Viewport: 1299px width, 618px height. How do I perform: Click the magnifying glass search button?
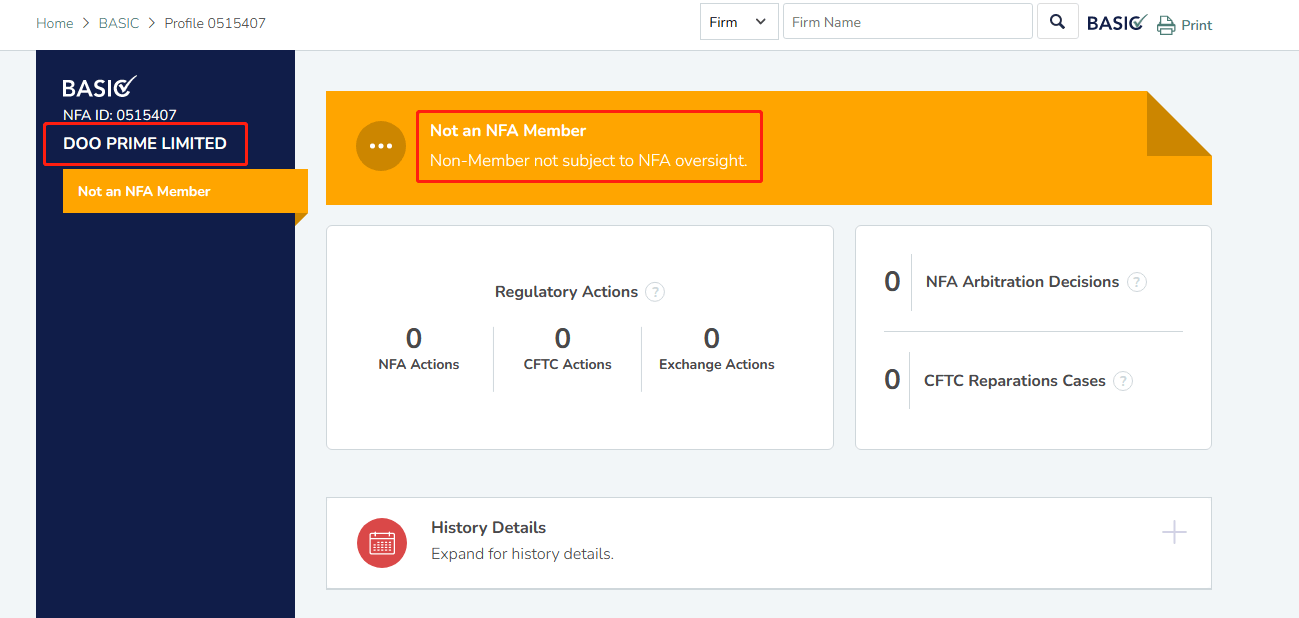1057,22
